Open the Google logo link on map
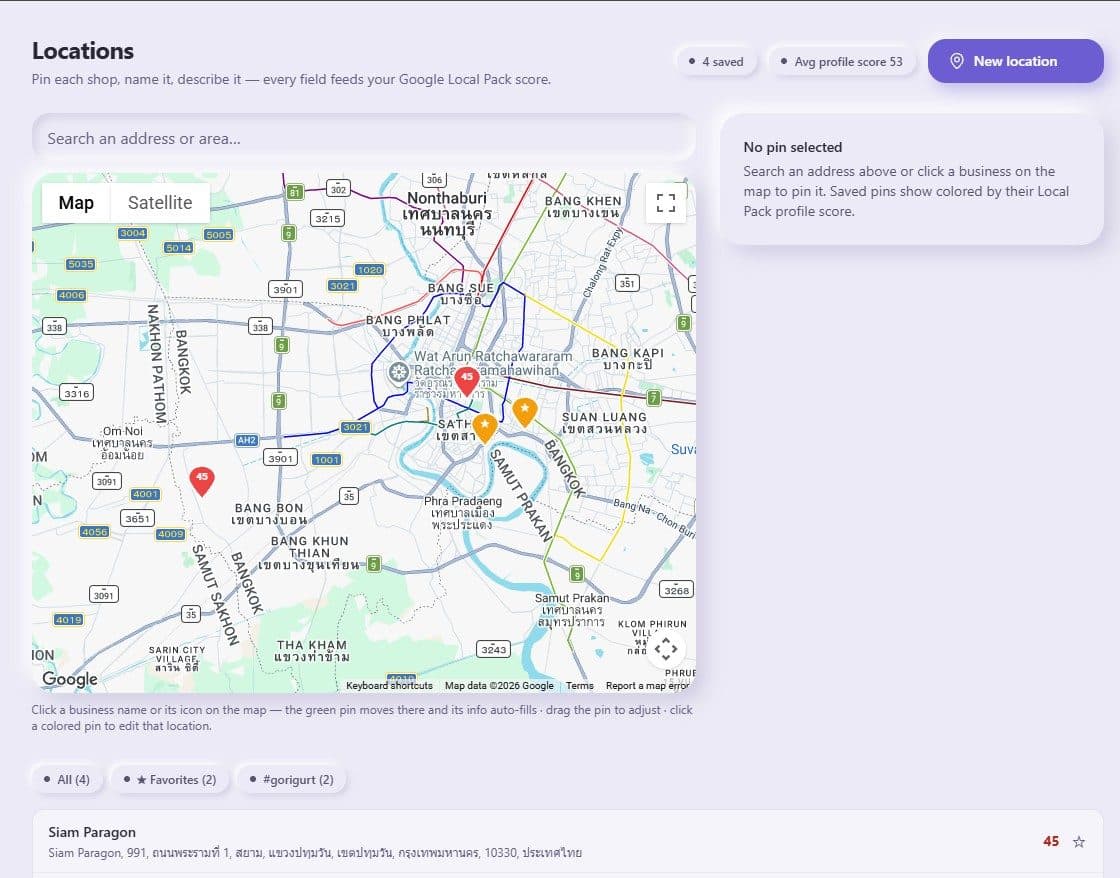Viewport: 1120px width, 878px height. pos(70,679)
